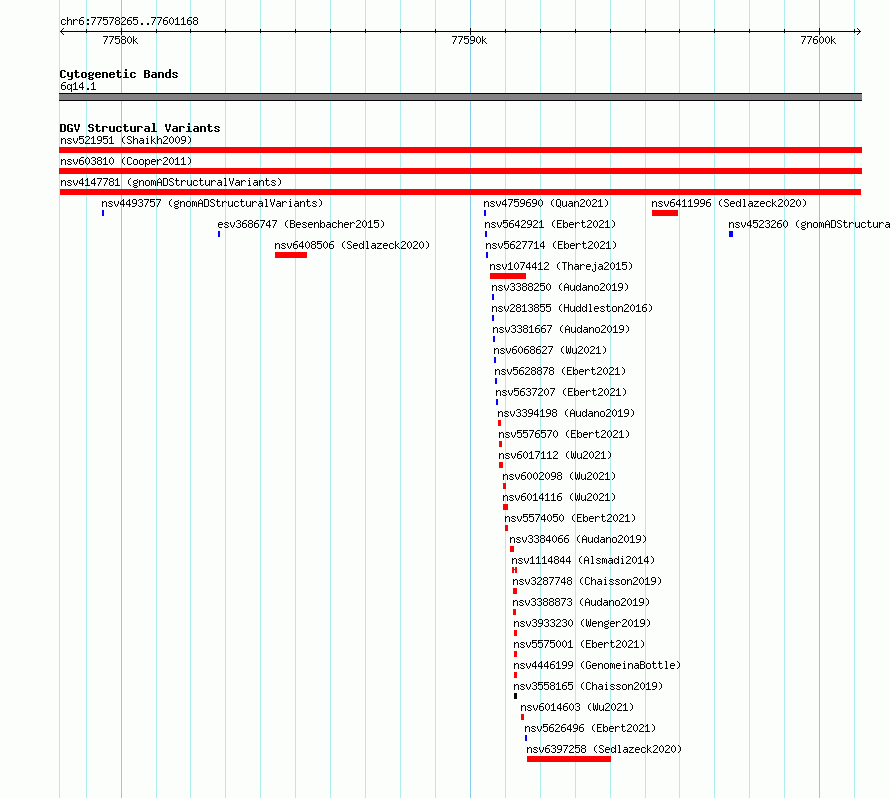Click the nsv521951 (Shaikh2009) variant label

126,140
